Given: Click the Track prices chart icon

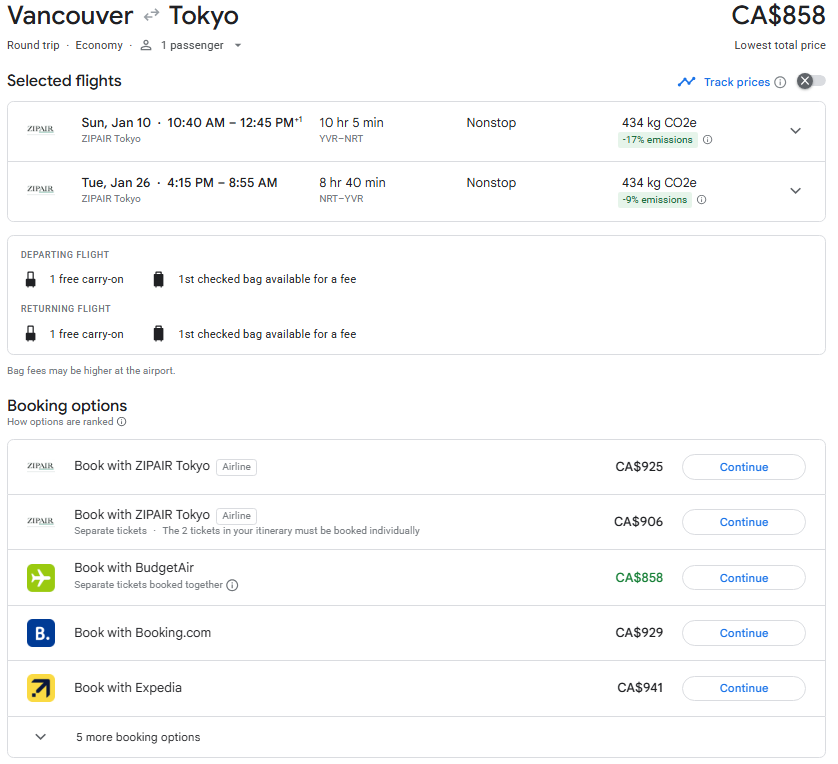Looking at the screenshot, I should [x=686, y=82].
